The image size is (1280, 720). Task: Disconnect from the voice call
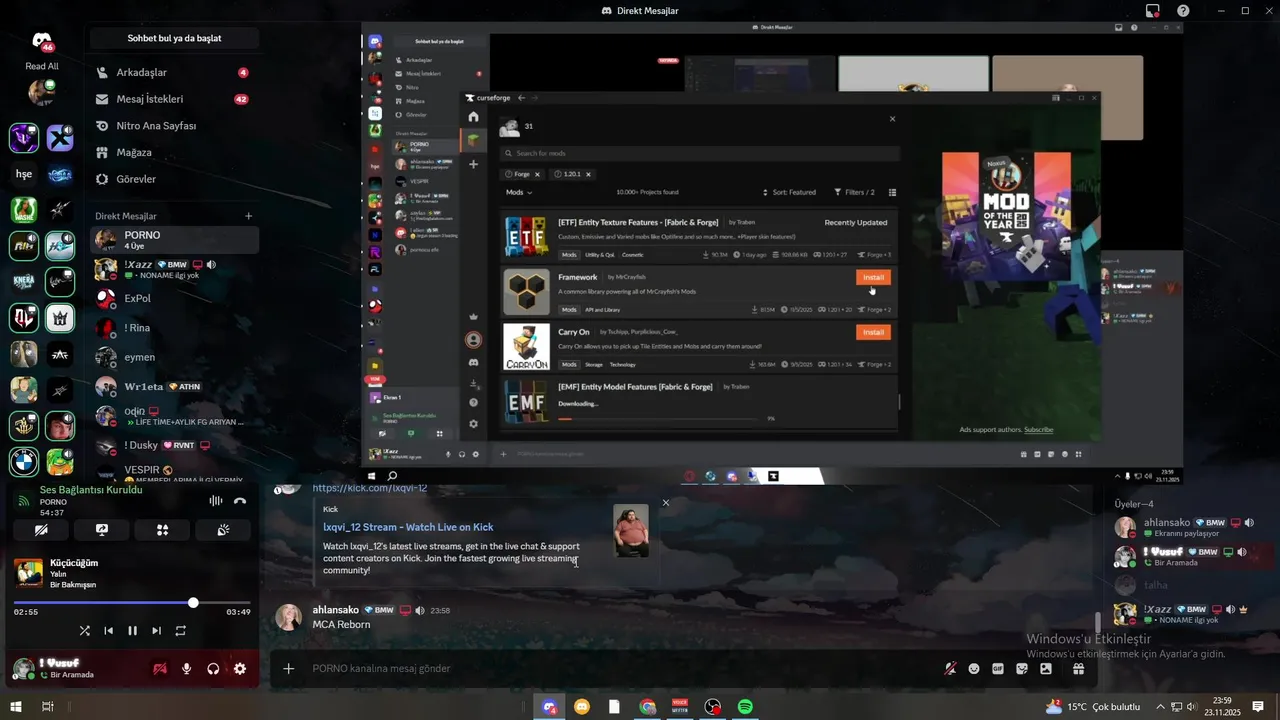[x=240, y=501]
